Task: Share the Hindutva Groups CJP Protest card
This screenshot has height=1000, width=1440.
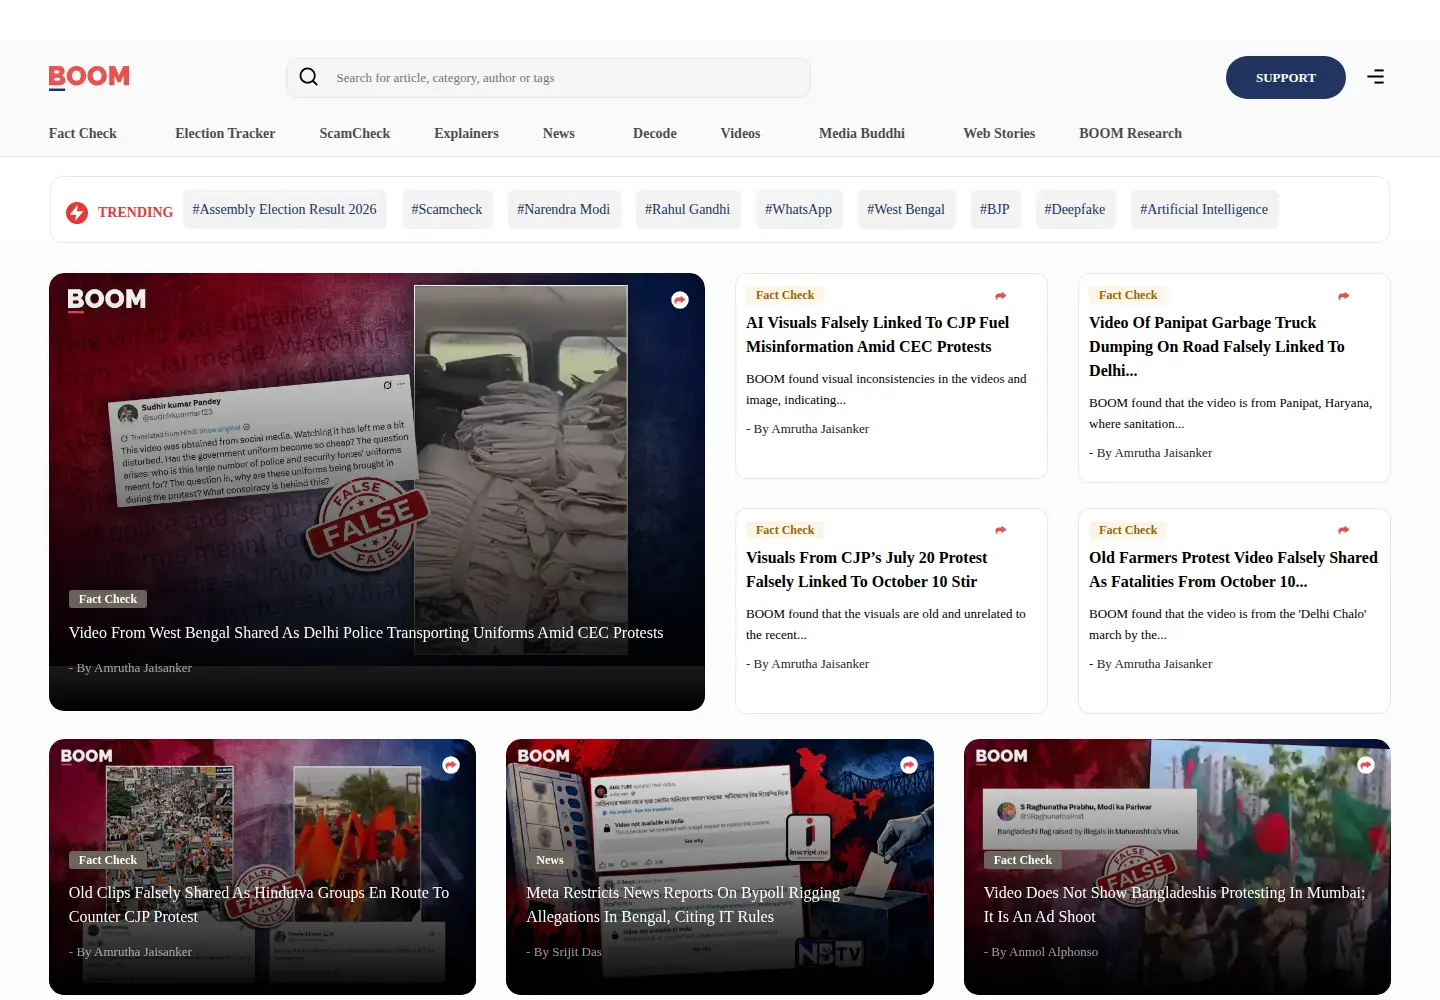Action: (x=451, y=765)
